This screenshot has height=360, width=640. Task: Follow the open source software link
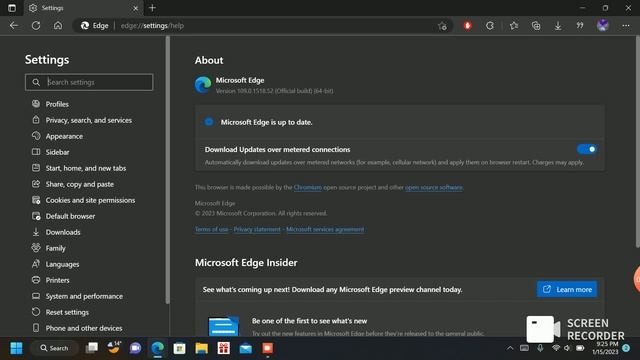[433, 187]
